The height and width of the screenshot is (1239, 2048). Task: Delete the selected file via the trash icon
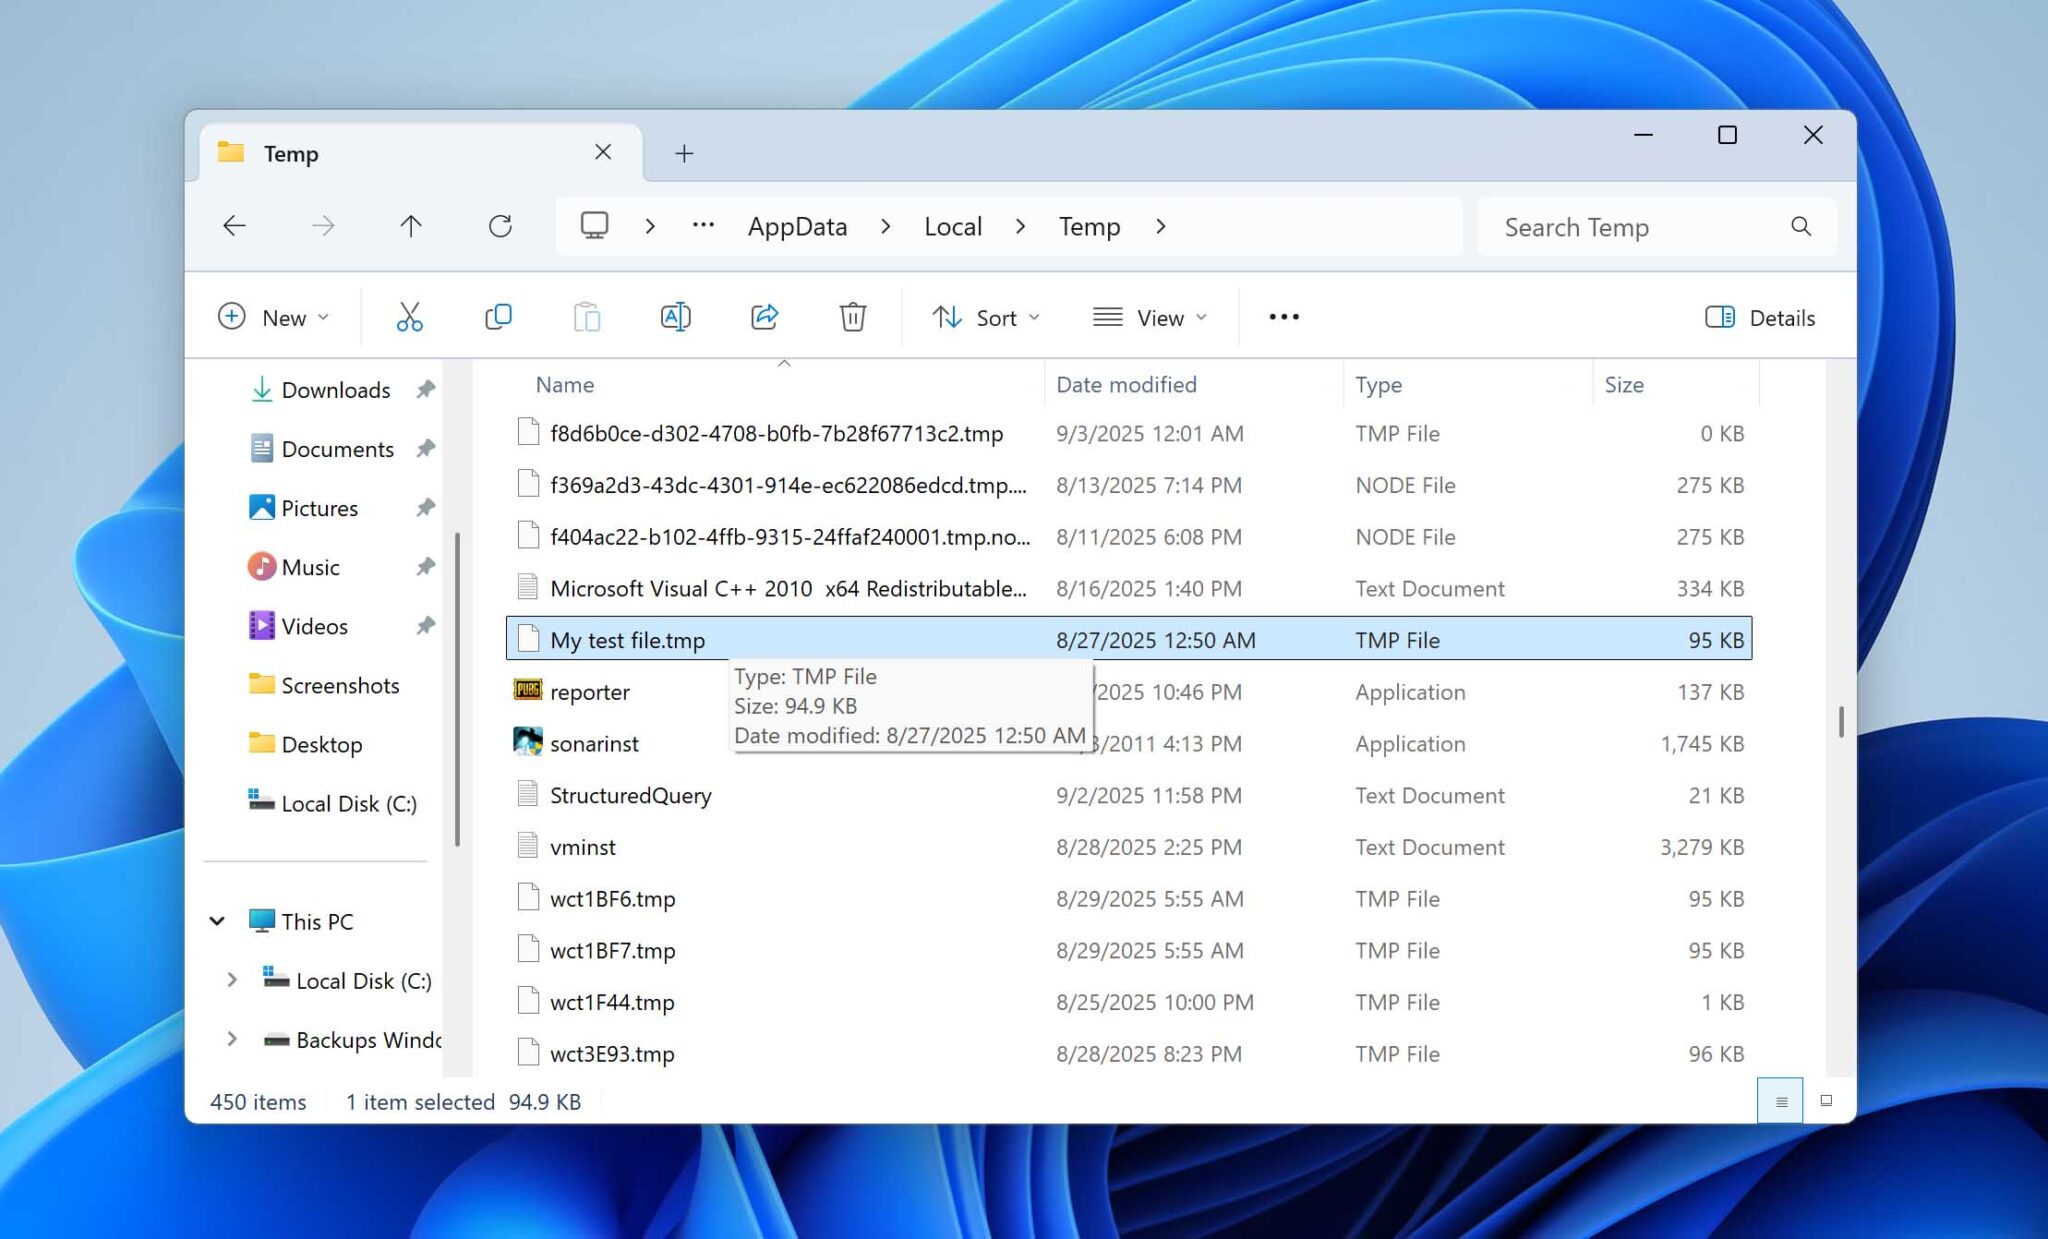(x=851, y=317)
